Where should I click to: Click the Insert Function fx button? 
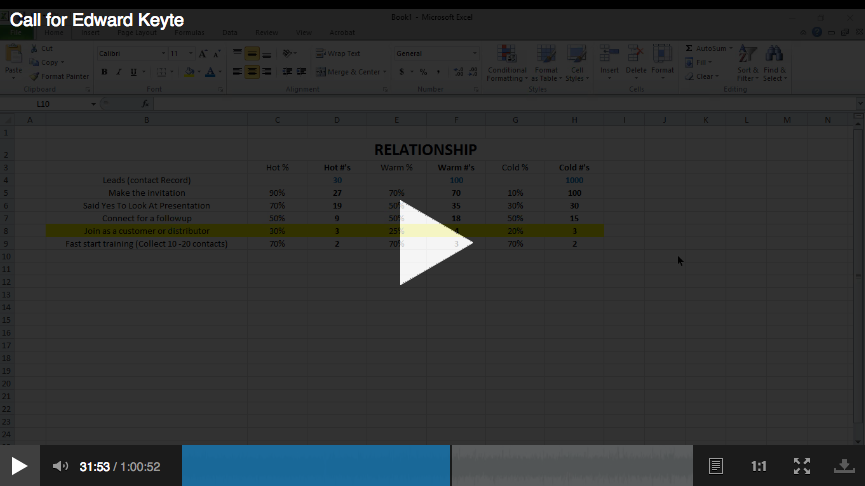(x=145, y=104)
